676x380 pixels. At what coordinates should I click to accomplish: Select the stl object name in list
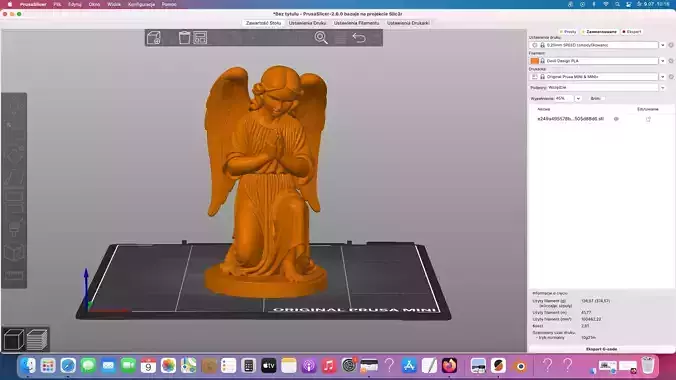570,119
